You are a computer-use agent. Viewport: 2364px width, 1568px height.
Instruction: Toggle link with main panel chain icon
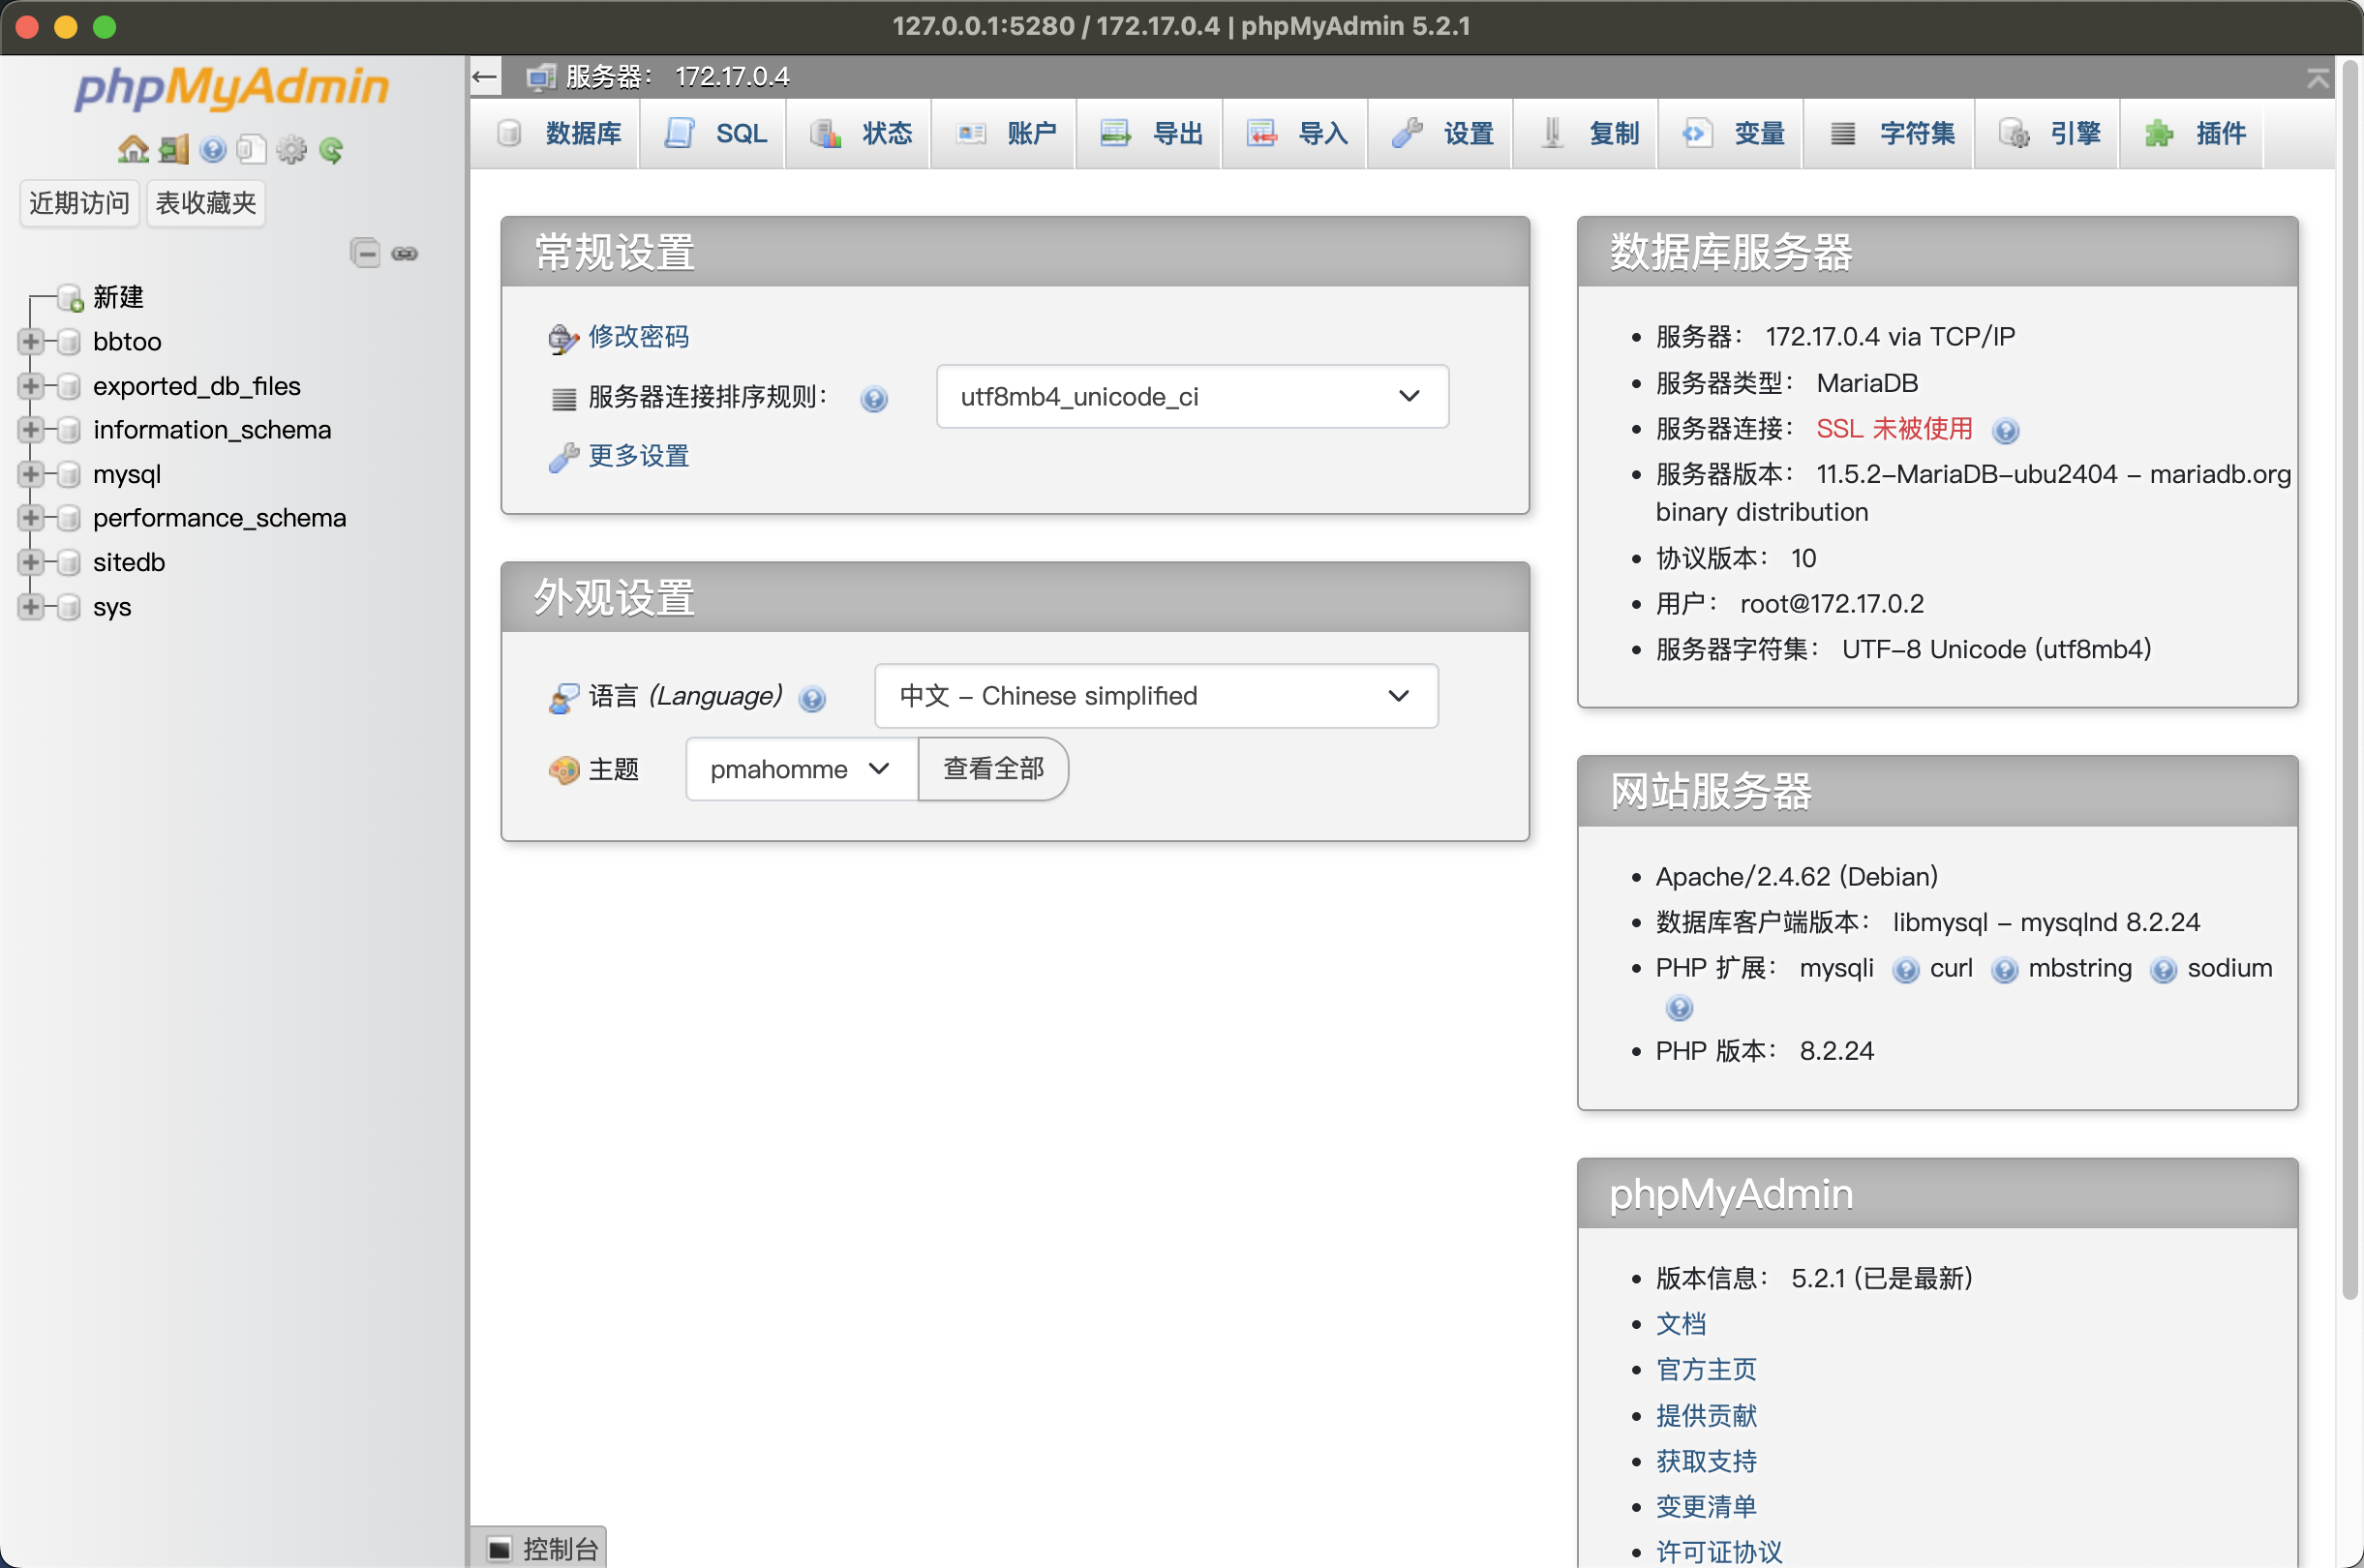pos(404,253)
